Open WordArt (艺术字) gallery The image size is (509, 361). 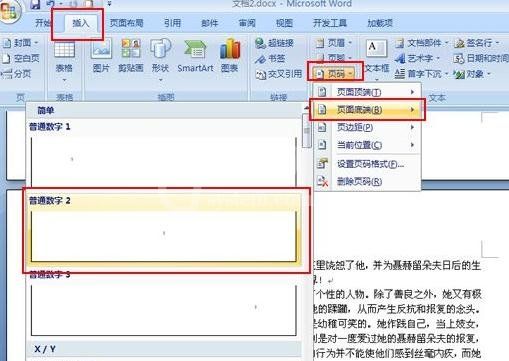tap(417, 59)
